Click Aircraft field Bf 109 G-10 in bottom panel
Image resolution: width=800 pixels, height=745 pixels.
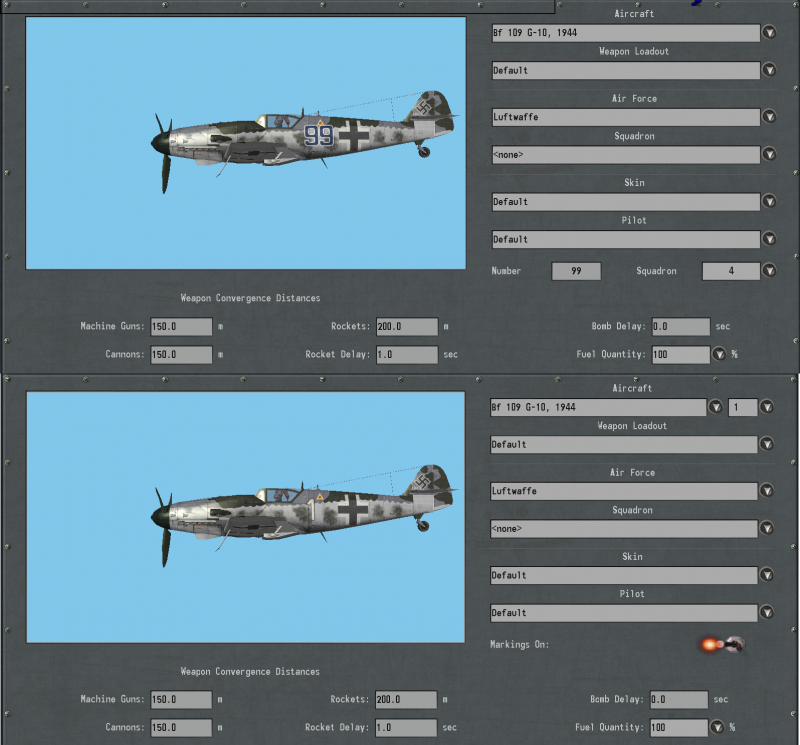[x=598, y=407]
